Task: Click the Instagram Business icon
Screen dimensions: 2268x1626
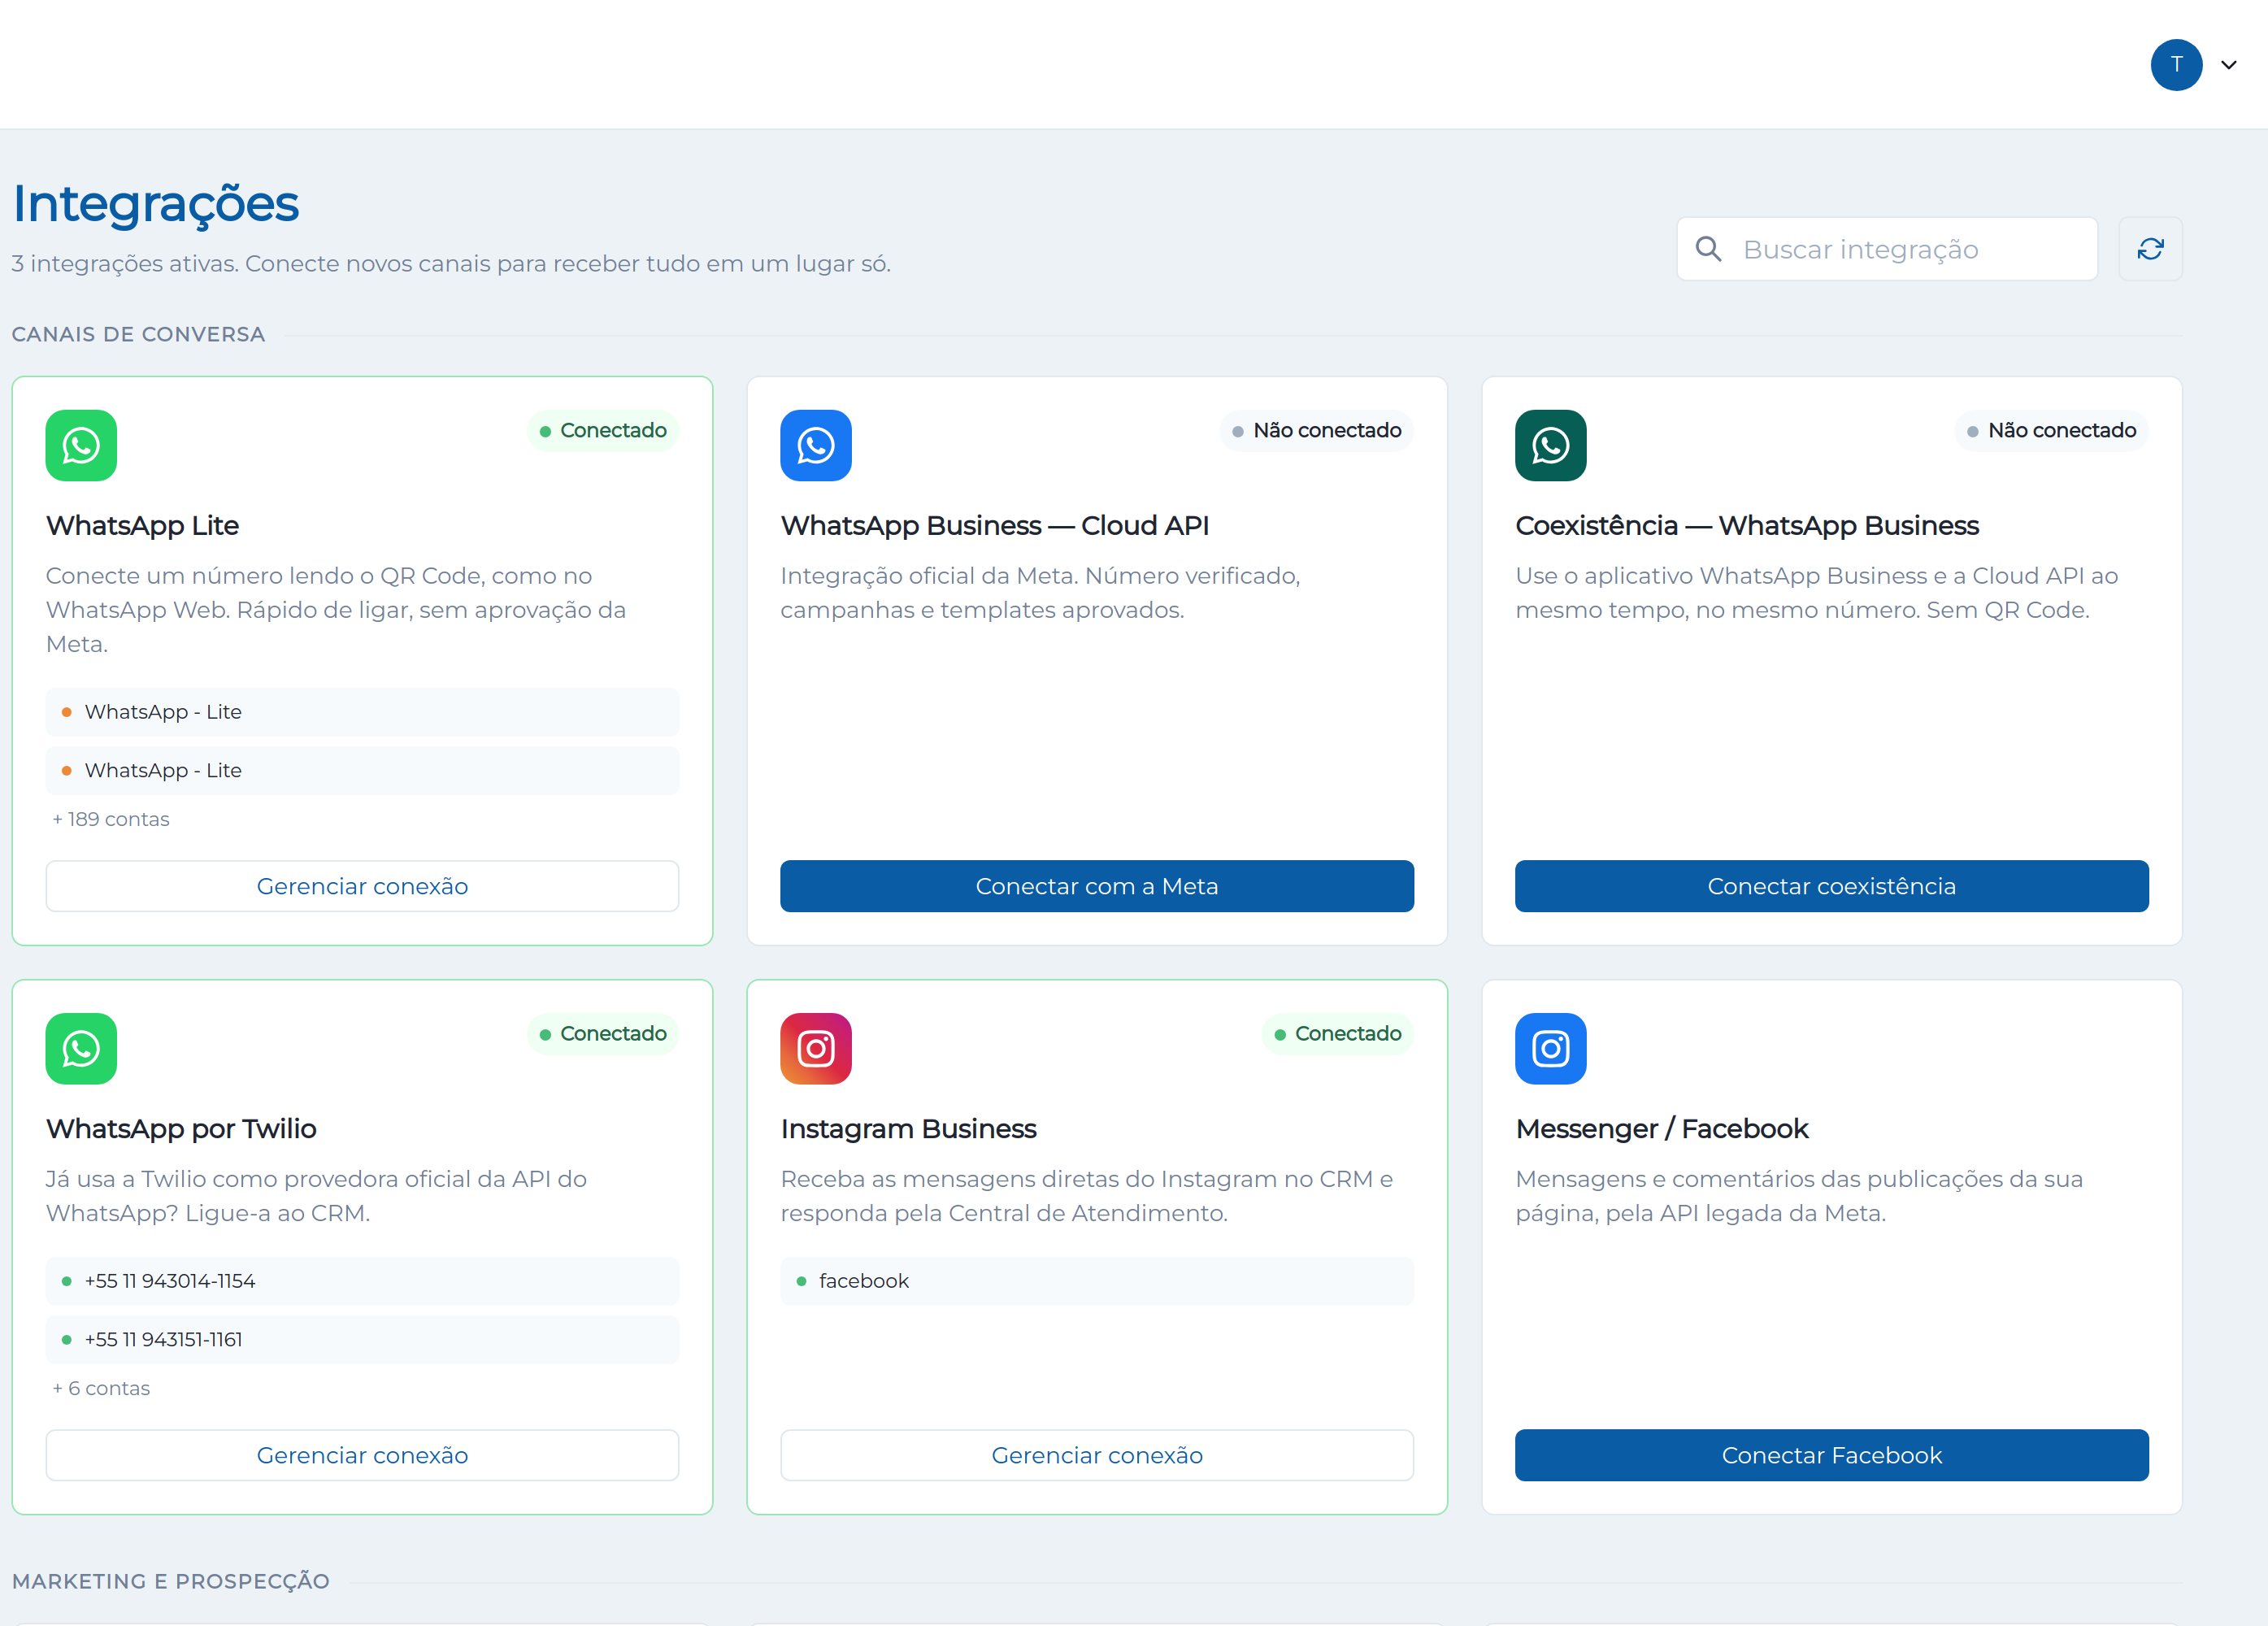Action: [816, 1049]
